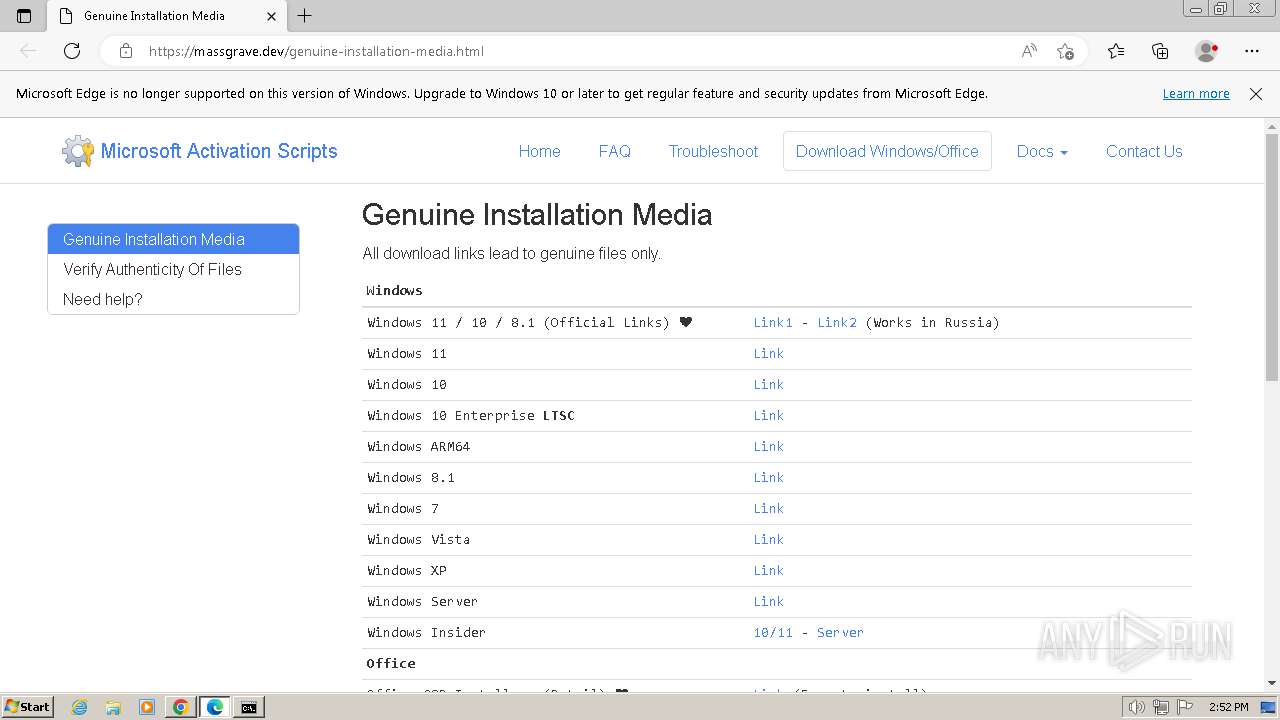Open the Windows 7 Link
The height and width of the screenshot is (720, 1280).
768,508
